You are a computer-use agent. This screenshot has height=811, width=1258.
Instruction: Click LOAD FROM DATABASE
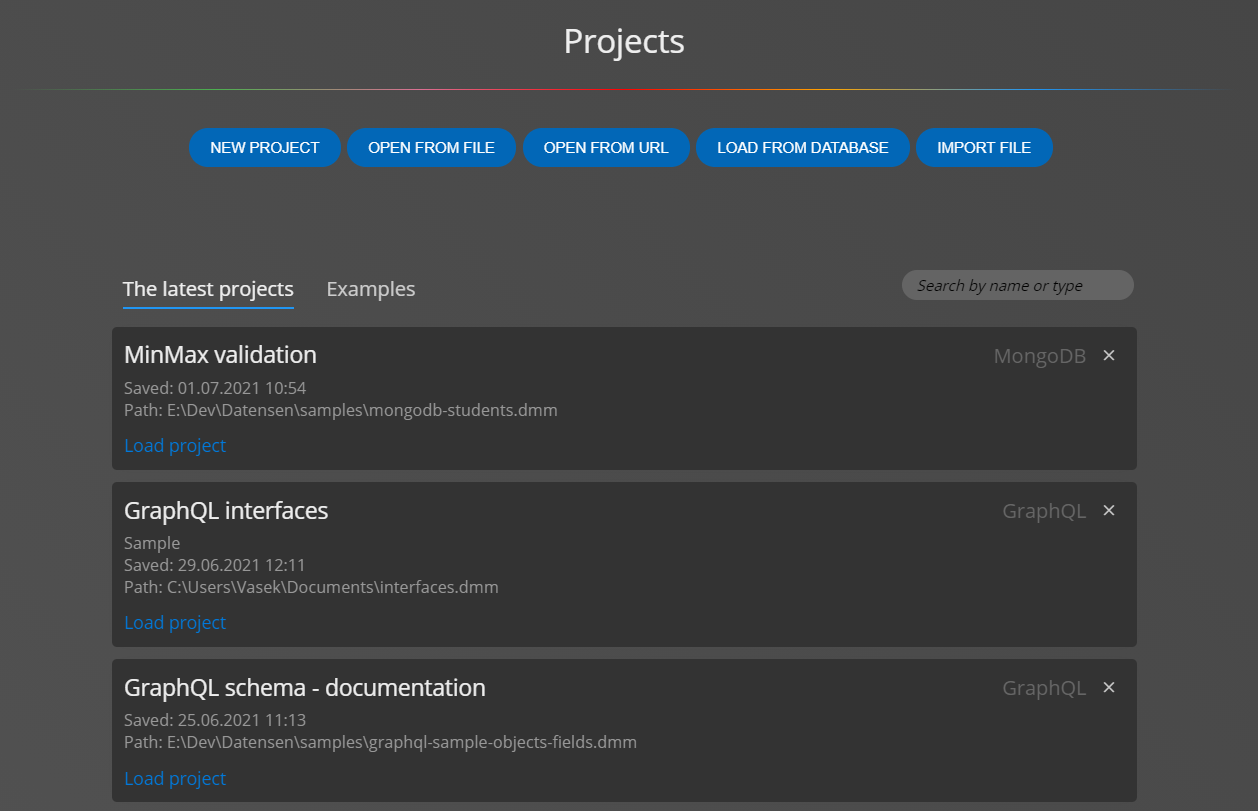[x=803, y=147]
